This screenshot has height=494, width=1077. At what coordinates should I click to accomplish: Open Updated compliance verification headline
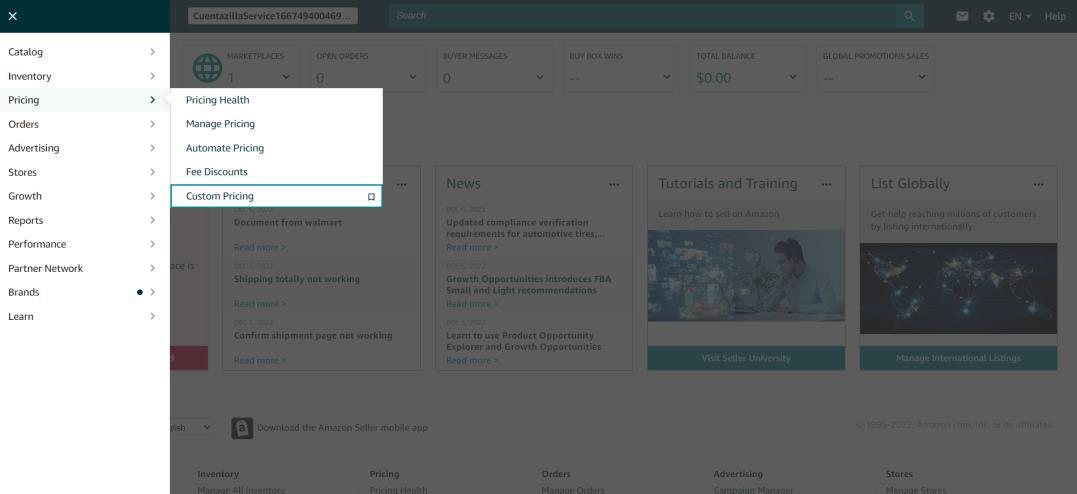click(x=525, y=228)
